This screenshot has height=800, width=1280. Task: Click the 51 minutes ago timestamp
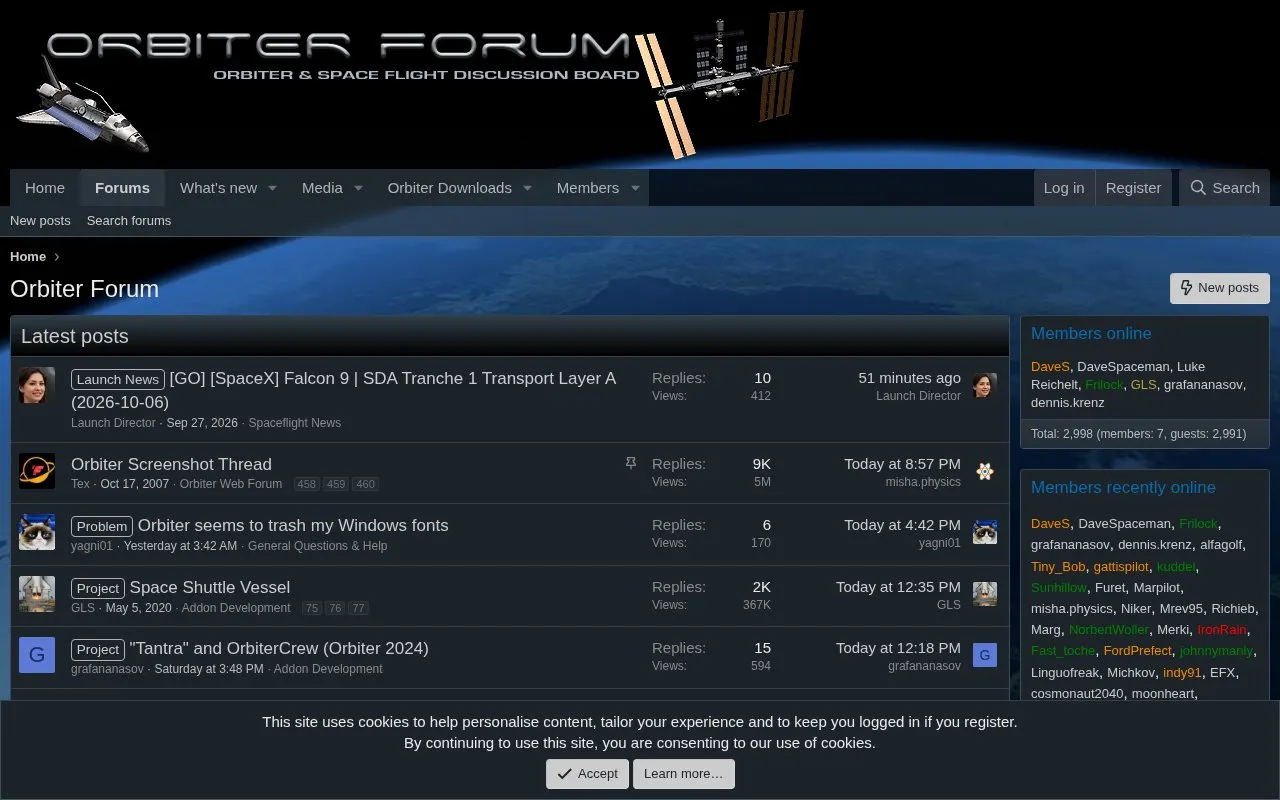909,378
